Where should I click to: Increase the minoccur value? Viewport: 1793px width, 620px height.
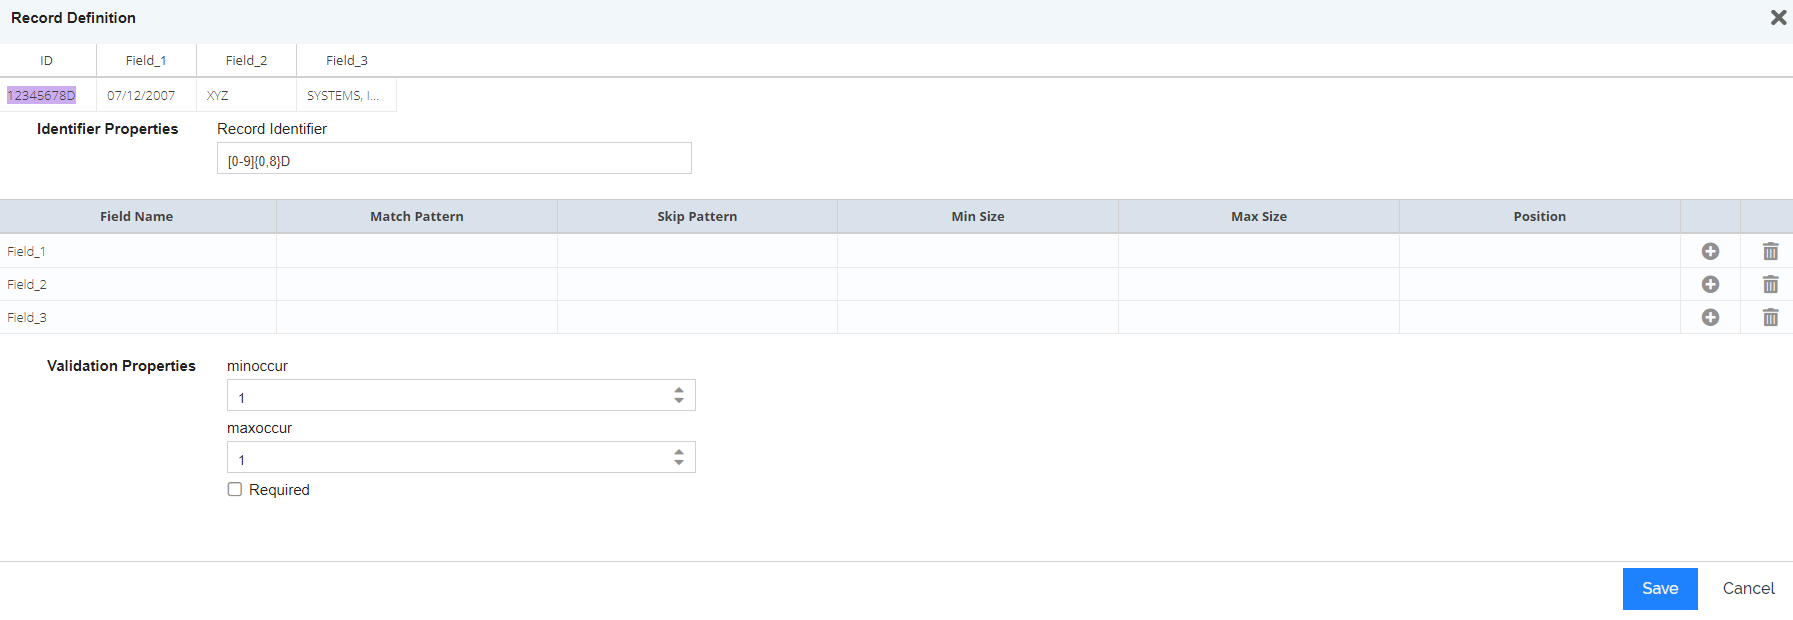(679, 390)
